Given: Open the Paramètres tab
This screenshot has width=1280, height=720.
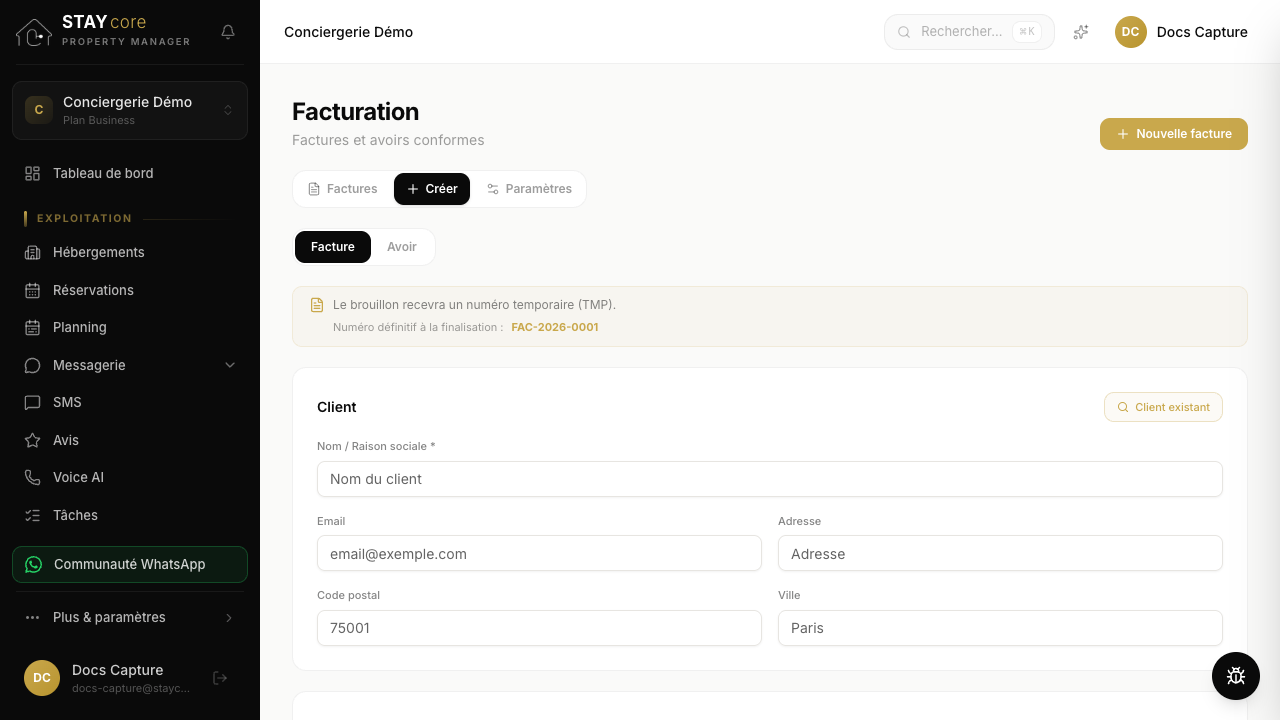Looking at the screenshot, I should click(x=529, y=189).
